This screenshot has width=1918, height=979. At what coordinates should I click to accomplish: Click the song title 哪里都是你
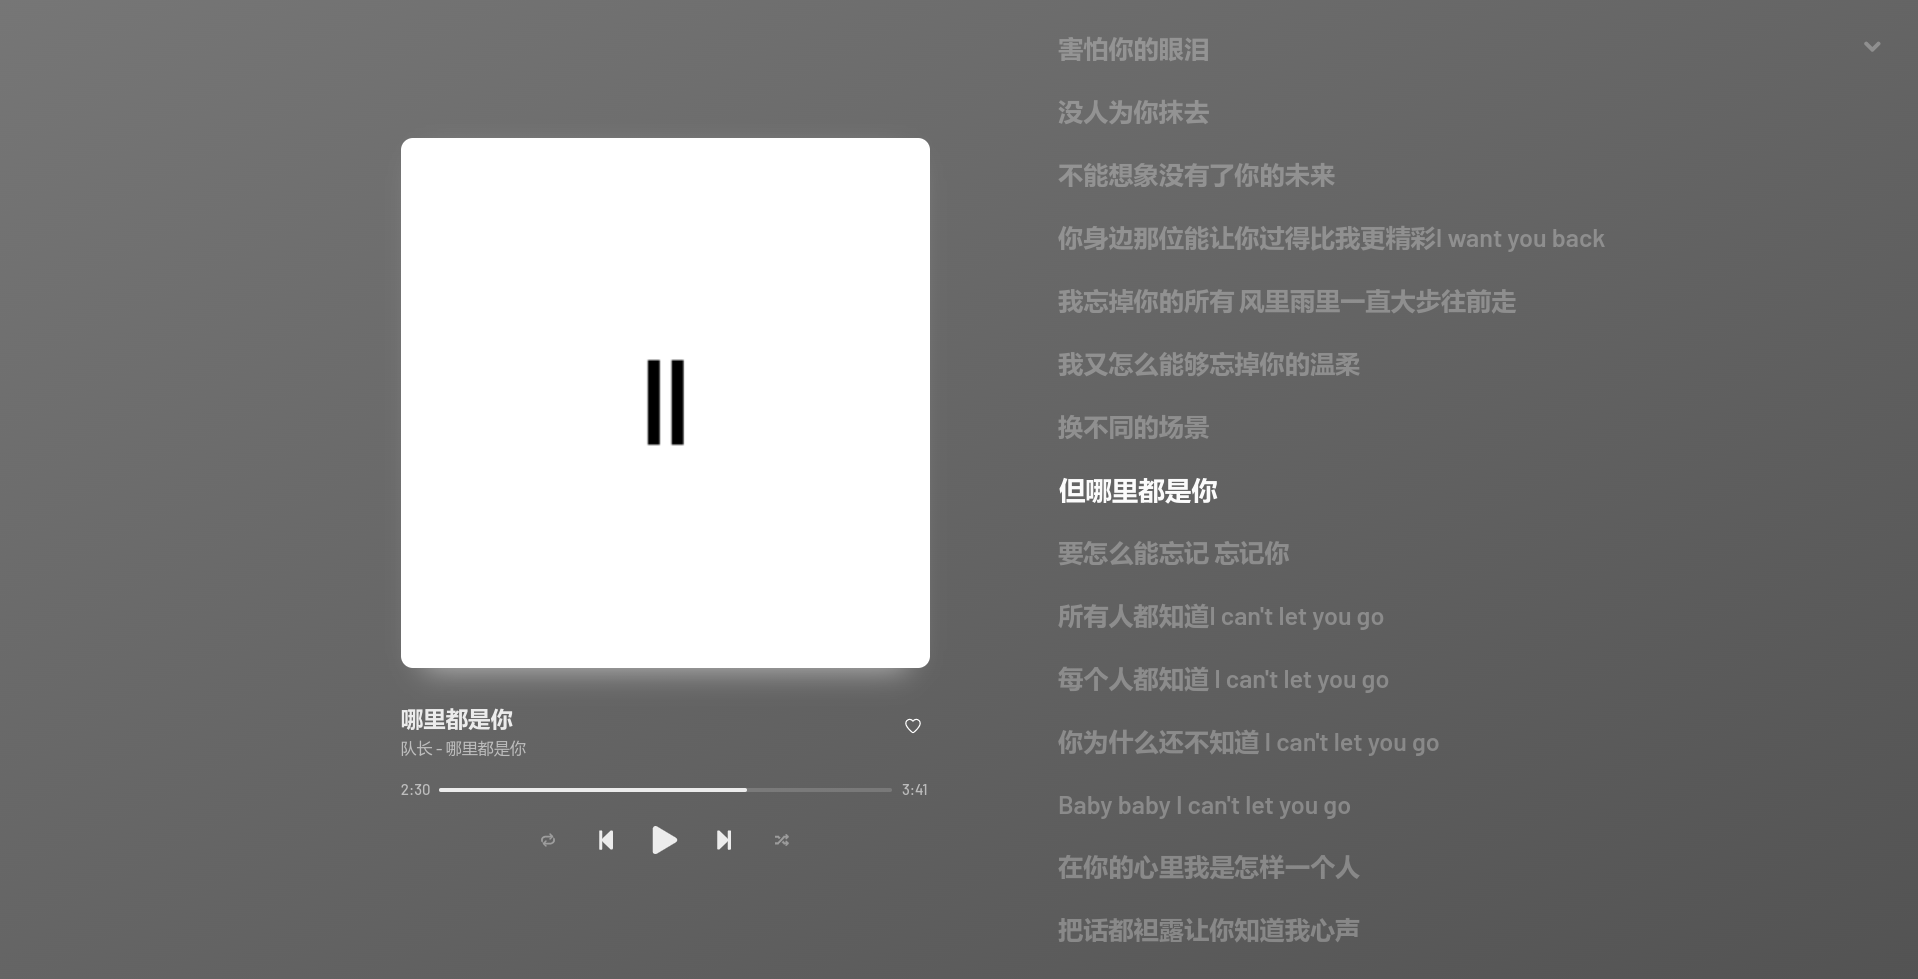[x=457, y=719]
